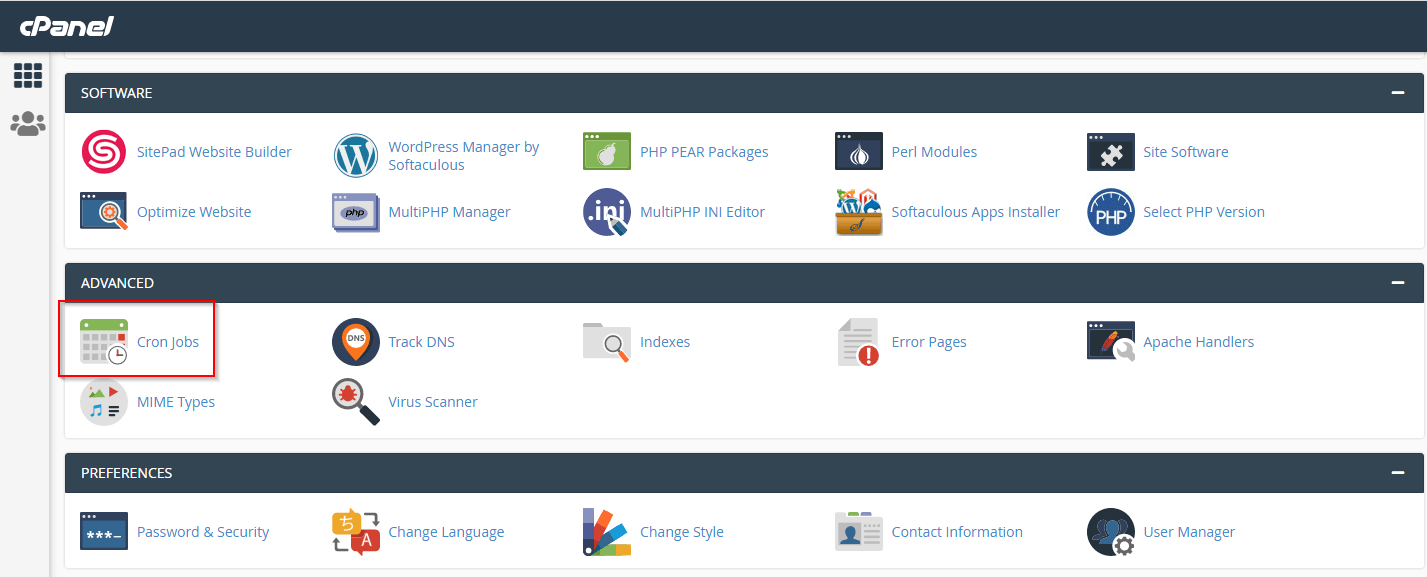Click the MultiPHP Manager icon
1427x577 pixels.
pos(356,212)
